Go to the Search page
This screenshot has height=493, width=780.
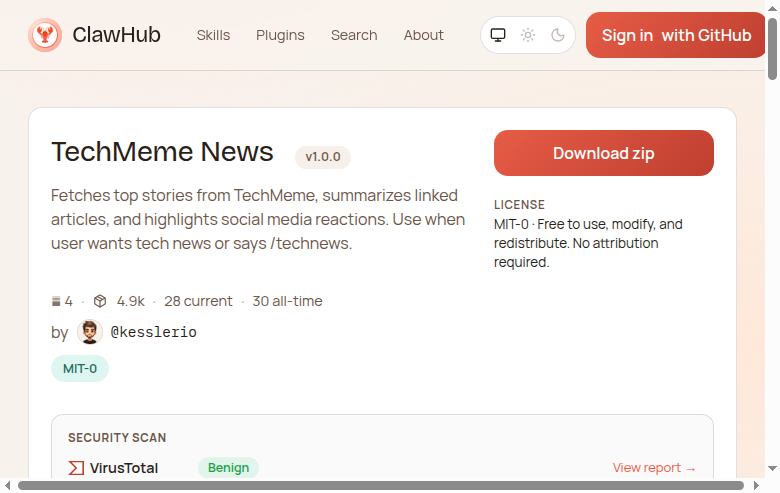tap(354, 35)
